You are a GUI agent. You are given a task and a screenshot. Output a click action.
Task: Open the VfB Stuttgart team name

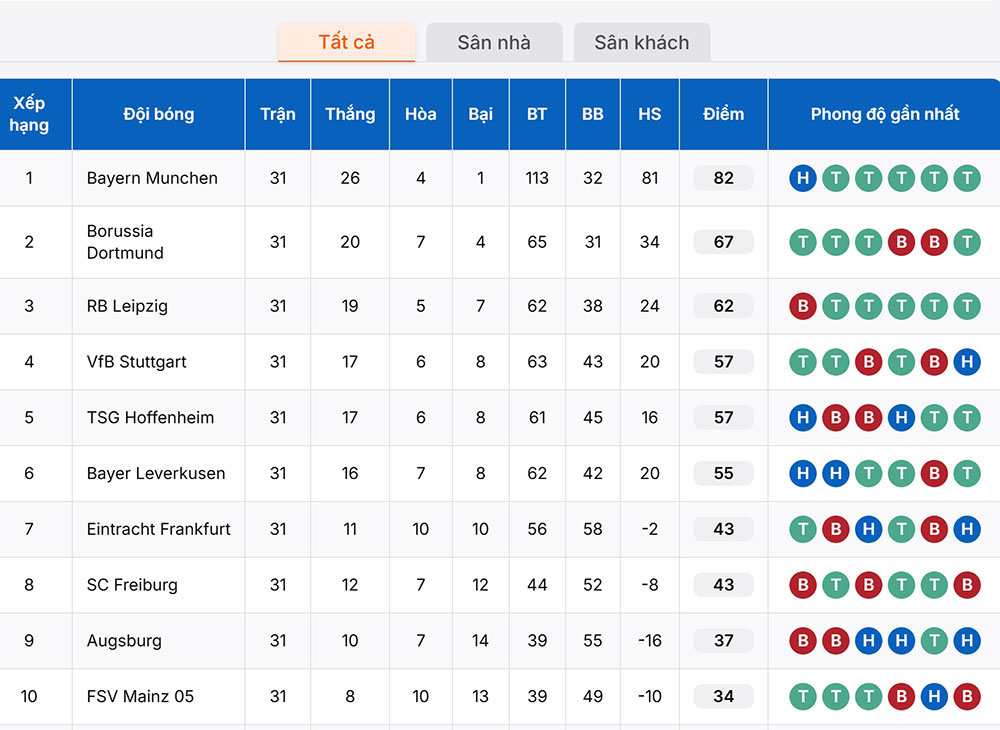click(136, 361)
